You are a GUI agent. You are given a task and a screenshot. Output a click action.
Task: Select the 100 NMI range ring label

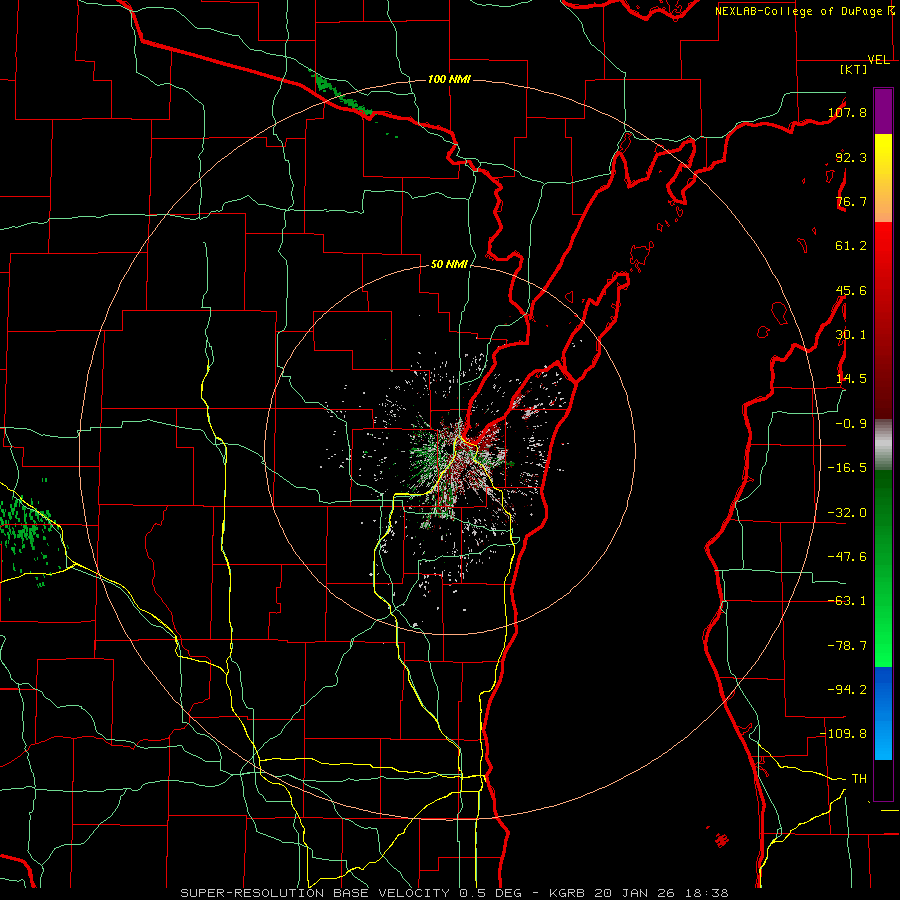449,79
